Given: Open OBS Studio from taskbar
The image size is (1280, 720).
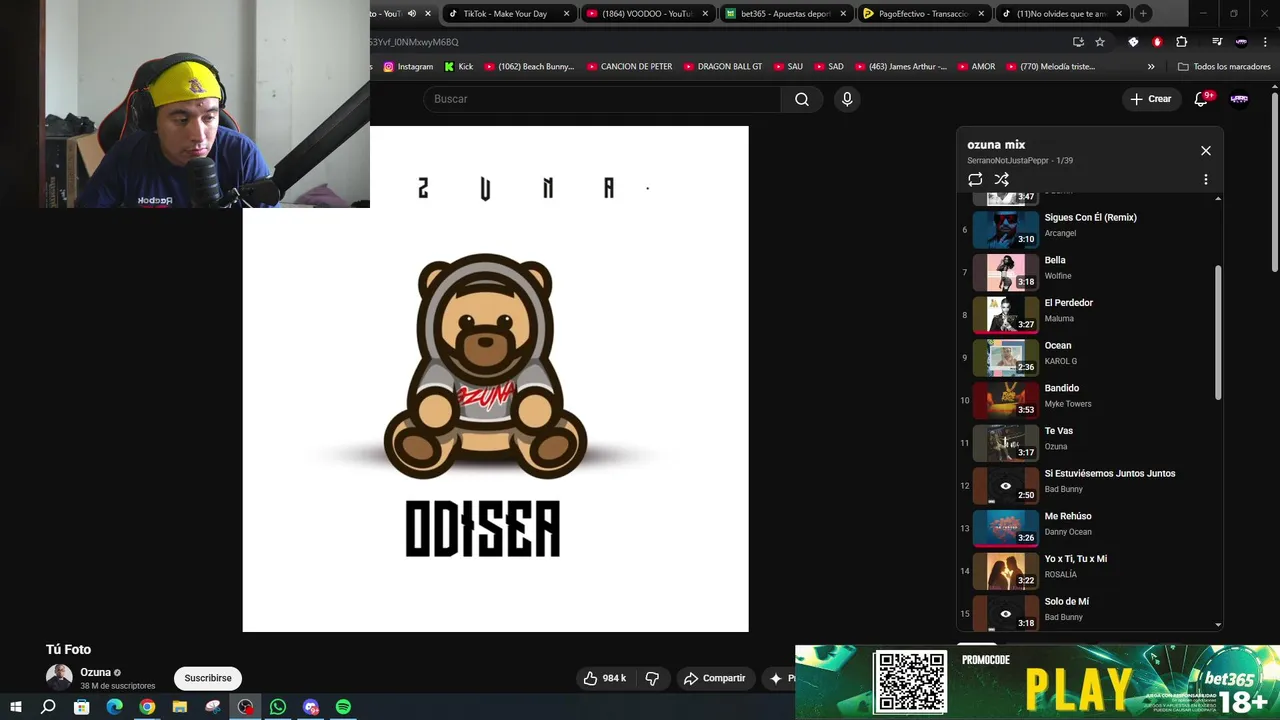Looking at the screenshot, I should [245, 707].
